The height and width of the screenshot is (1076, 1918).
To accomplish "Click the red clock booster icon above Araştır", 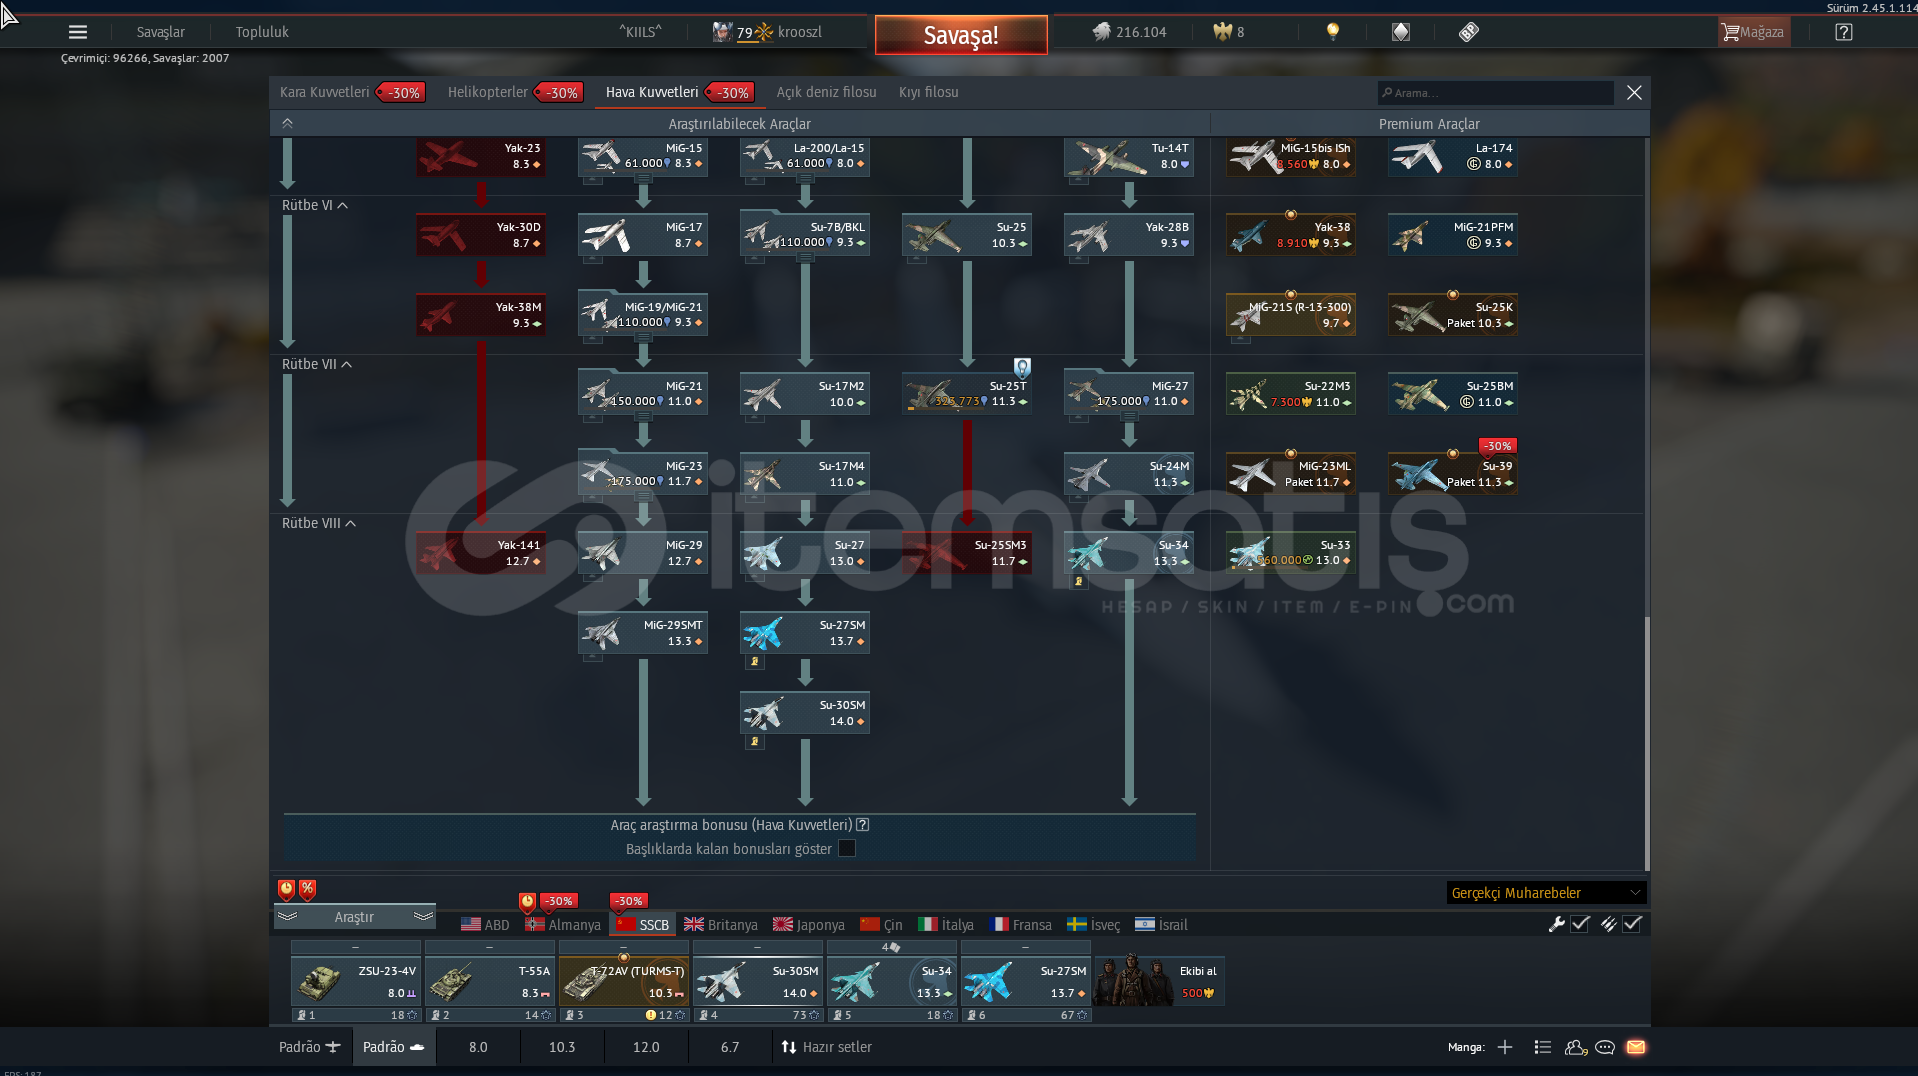I will click(286, 888).
